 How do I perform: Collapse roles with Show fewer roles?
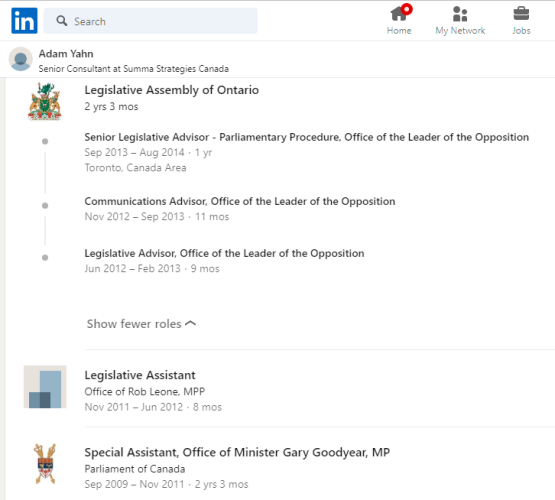pyautogui.click(x=141, y=324)
